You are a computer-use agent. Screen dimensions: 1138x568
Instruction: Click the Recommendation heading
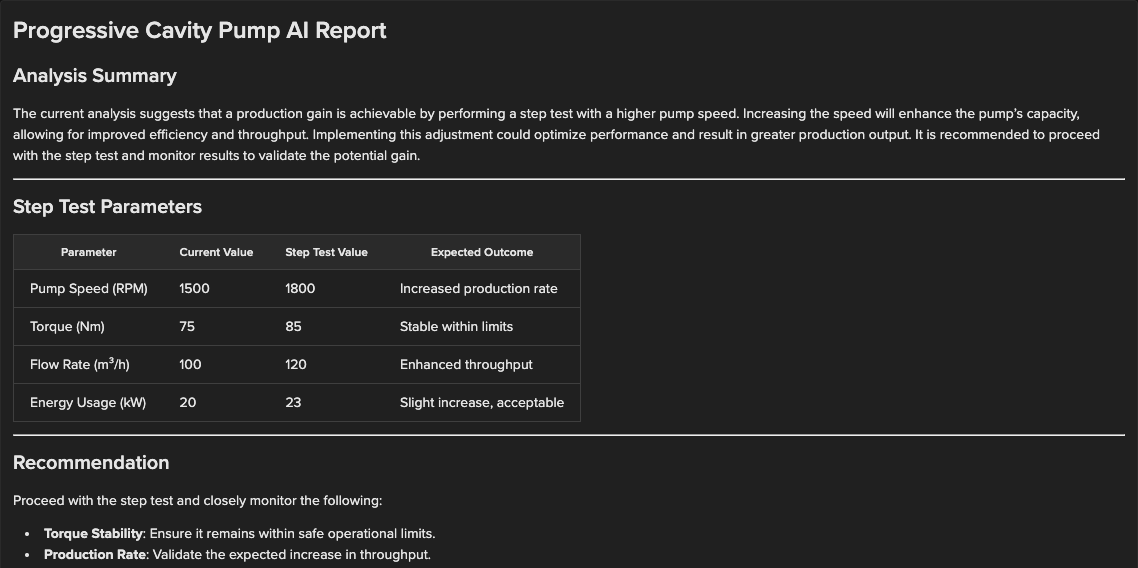click(x=91, y=463)
